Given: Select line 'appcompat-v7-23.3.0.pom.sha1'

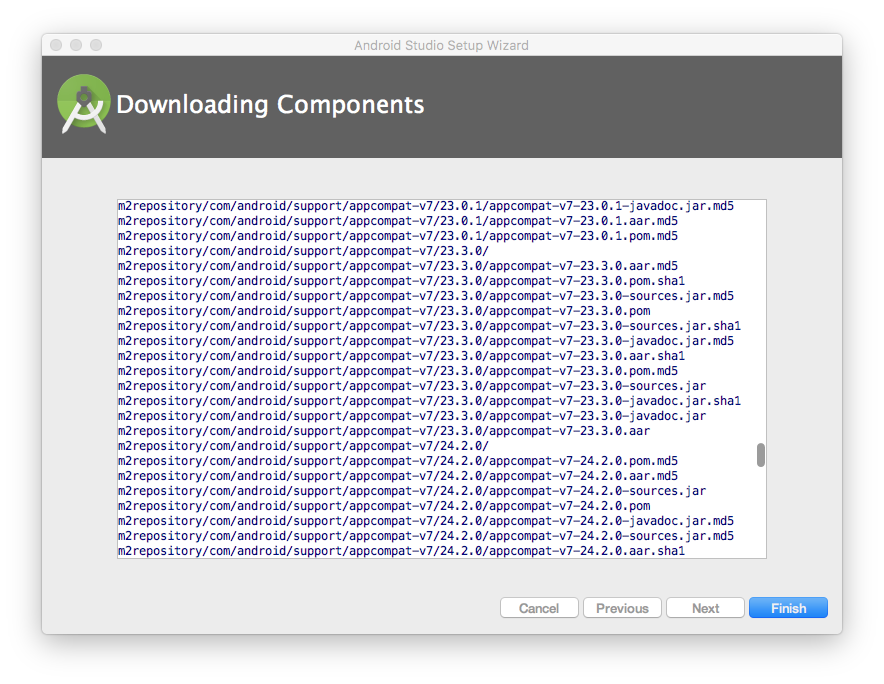Looking at the screenshot, I should [x=401, y=281].
